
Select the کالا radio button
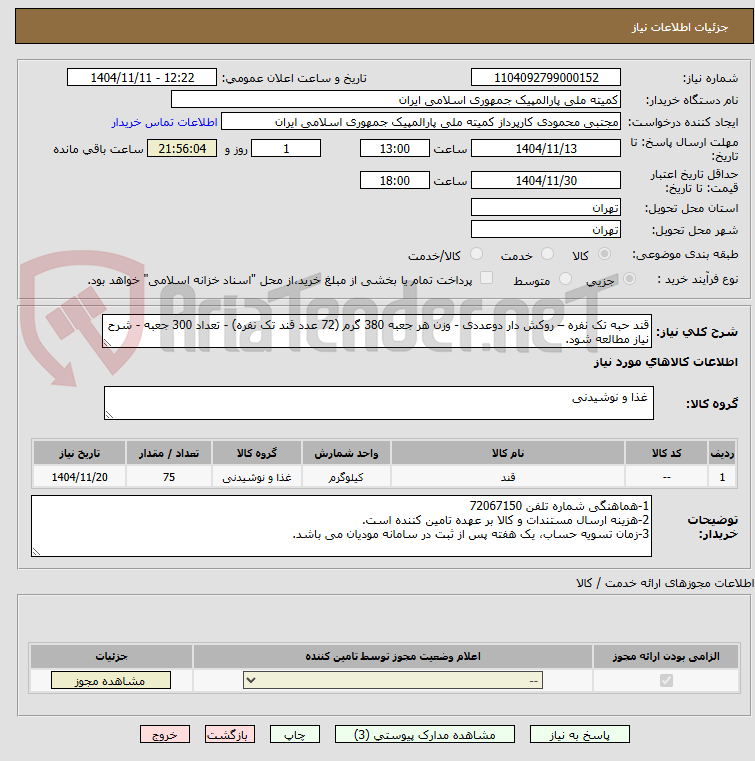604,254
